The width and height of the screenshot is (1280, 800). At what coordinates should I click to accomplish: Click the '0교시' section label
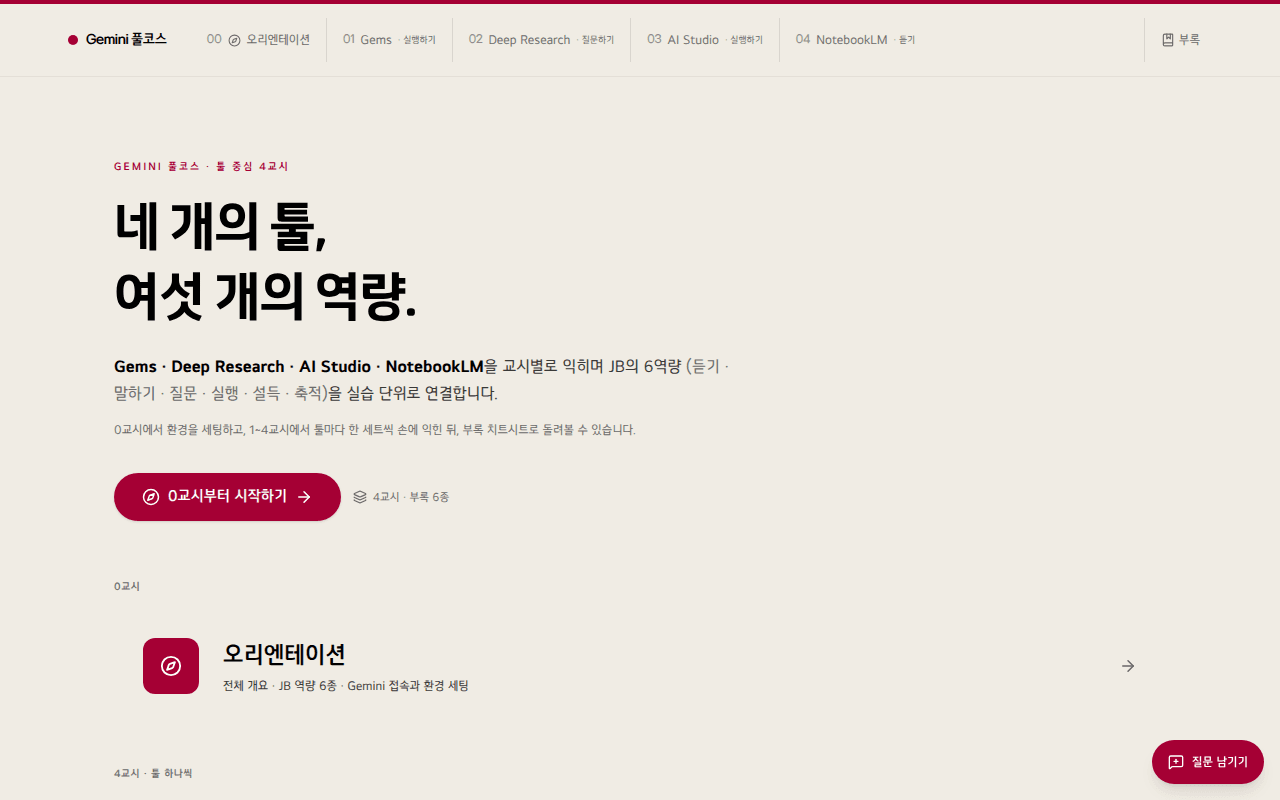(127, 586)
